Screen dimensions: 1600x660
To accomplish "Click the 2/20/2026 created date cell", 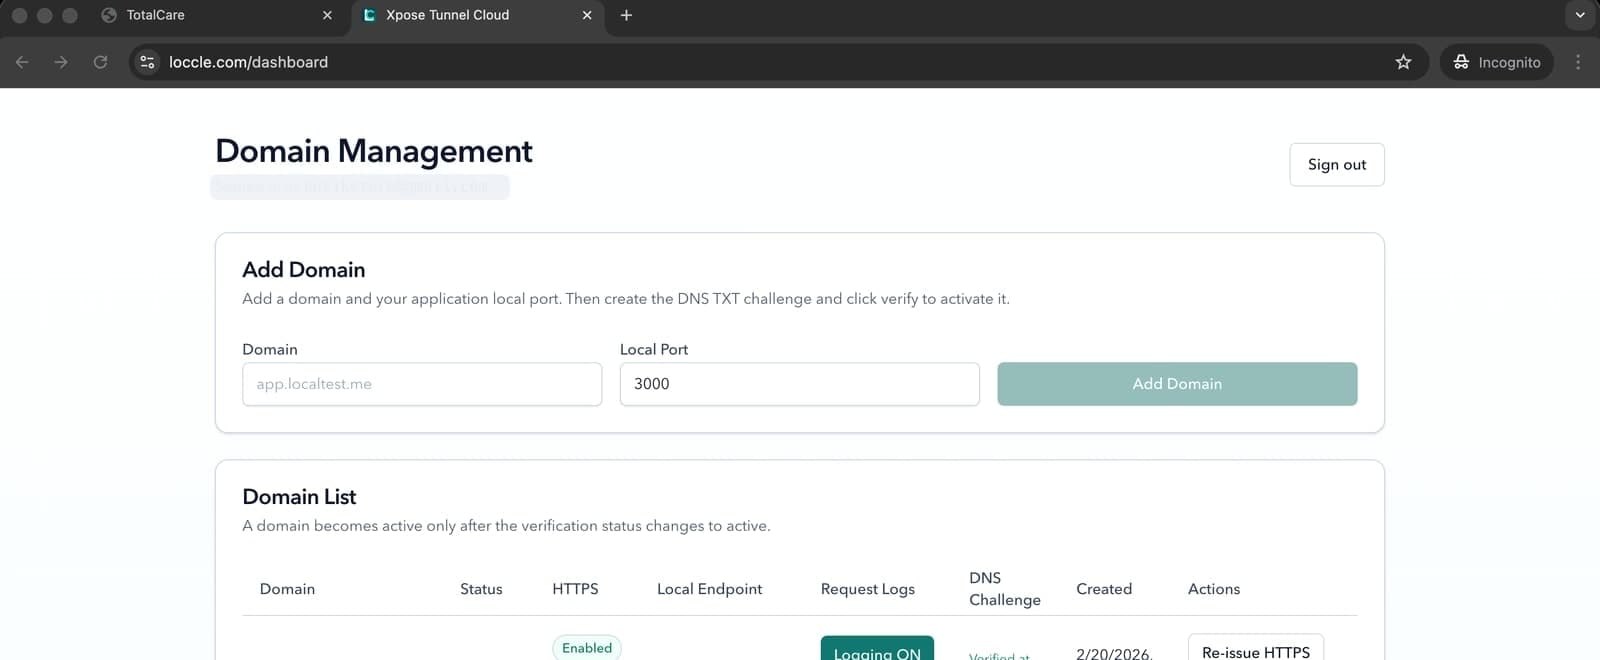I will (1114, 653).
